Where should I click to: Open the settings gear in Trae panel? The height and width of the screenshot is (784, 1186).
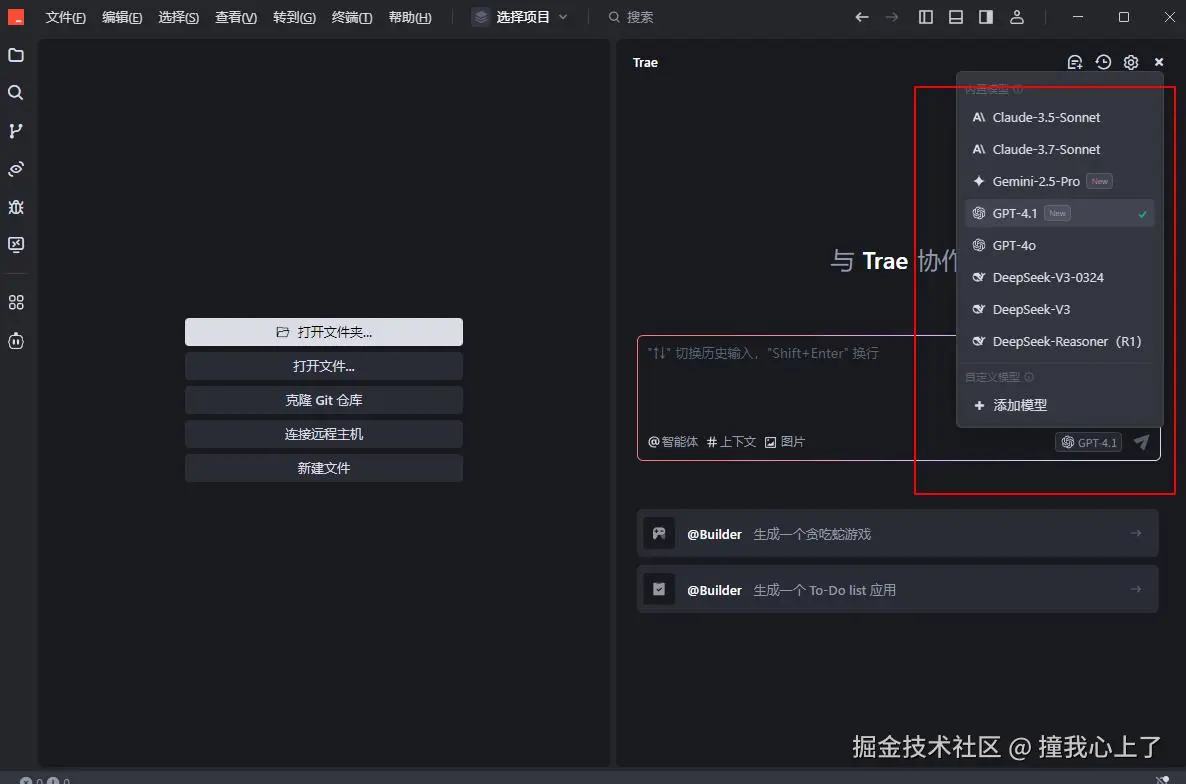click(x=1131, y=62)
